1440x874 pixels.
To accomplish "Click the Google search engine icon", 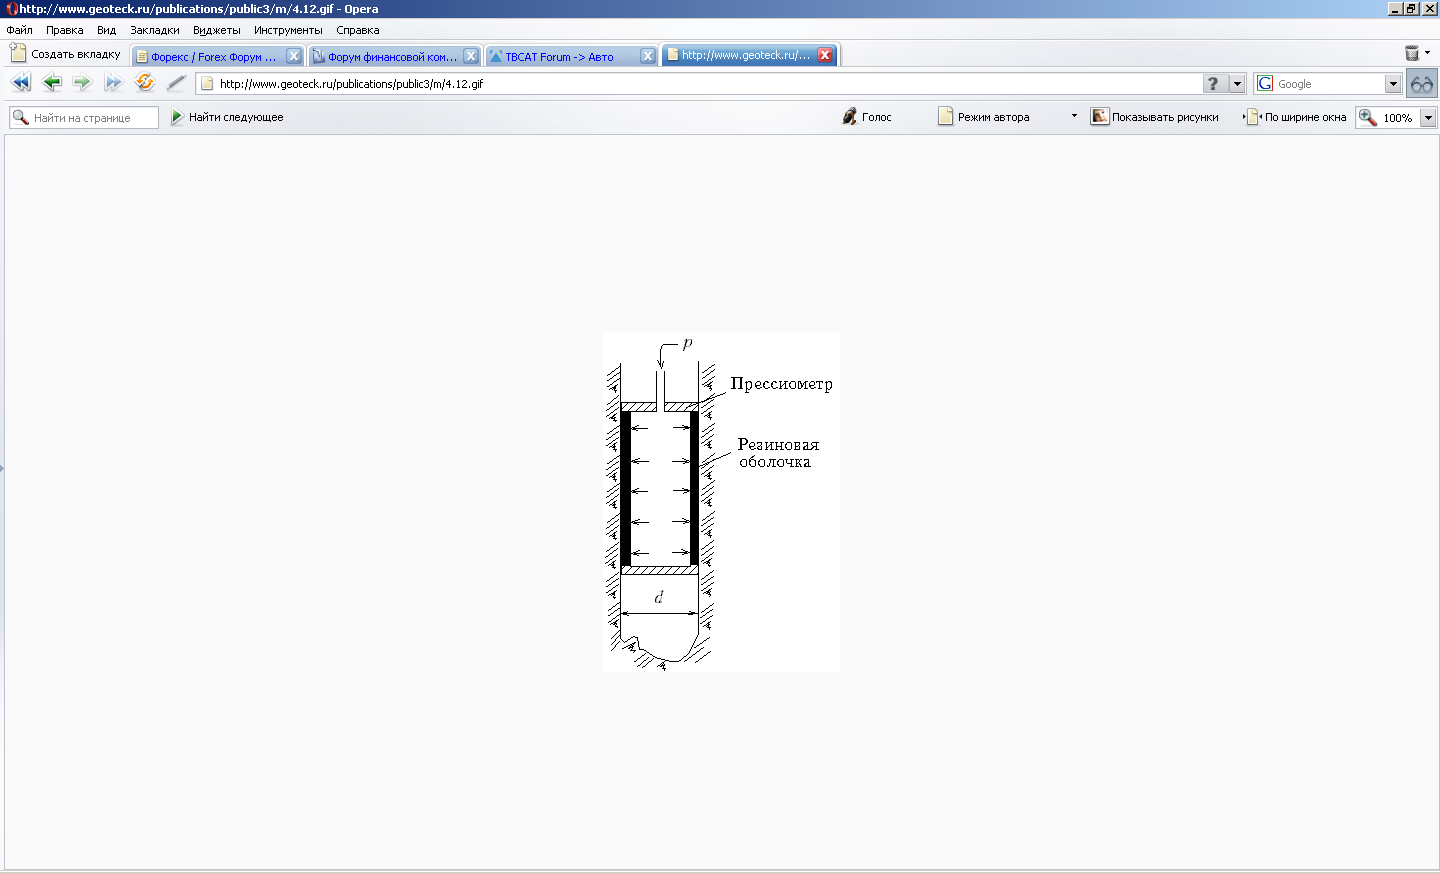I will point(1266,84).
